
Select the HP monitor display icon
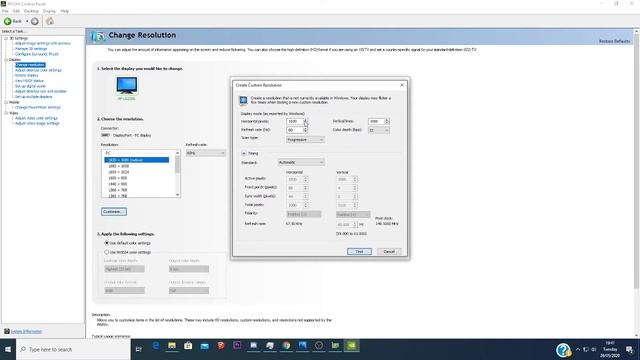[x=127, y=85]
